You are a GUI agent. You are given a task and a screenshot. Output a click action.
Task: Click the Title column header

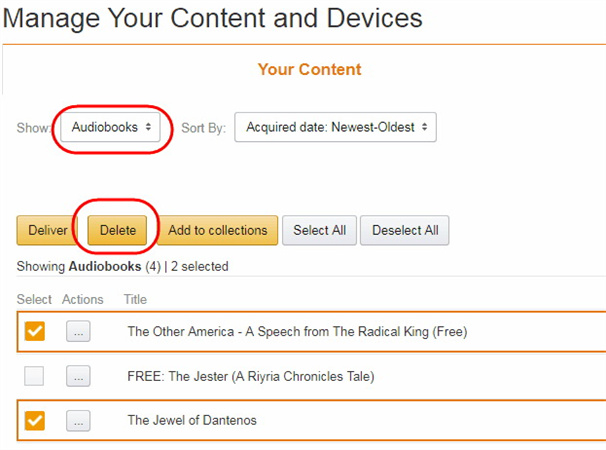tap(135, 299)
